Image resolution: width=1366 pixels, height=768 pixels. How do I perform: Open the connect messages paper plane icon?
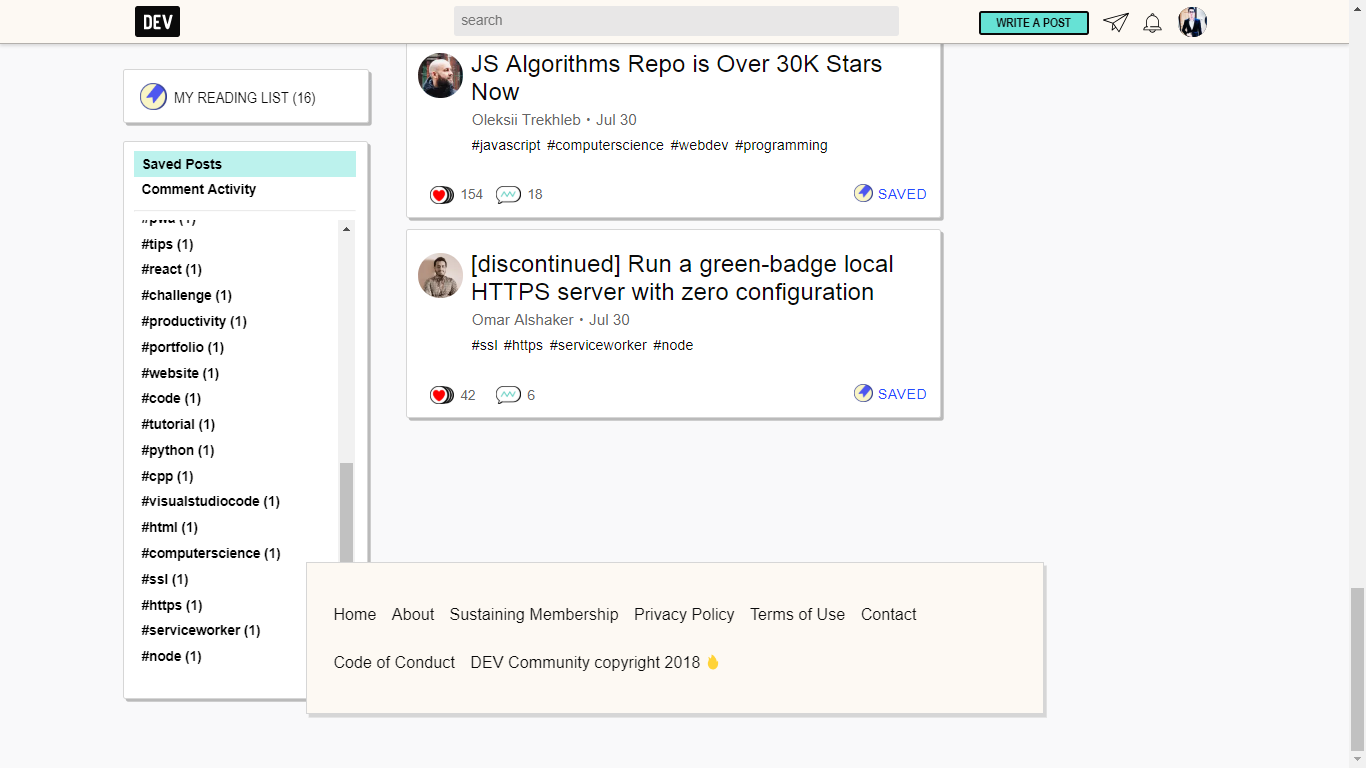pos(1116,22)
